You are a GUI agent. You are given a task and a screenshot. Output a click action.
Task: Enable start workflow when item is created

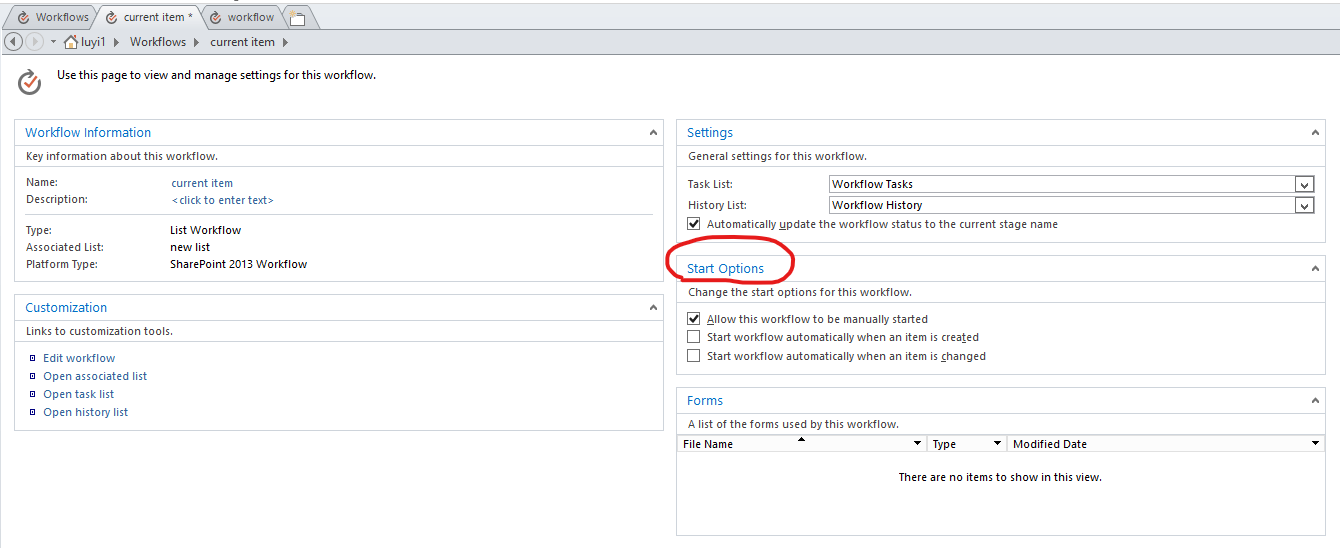[x=694, y=337]
